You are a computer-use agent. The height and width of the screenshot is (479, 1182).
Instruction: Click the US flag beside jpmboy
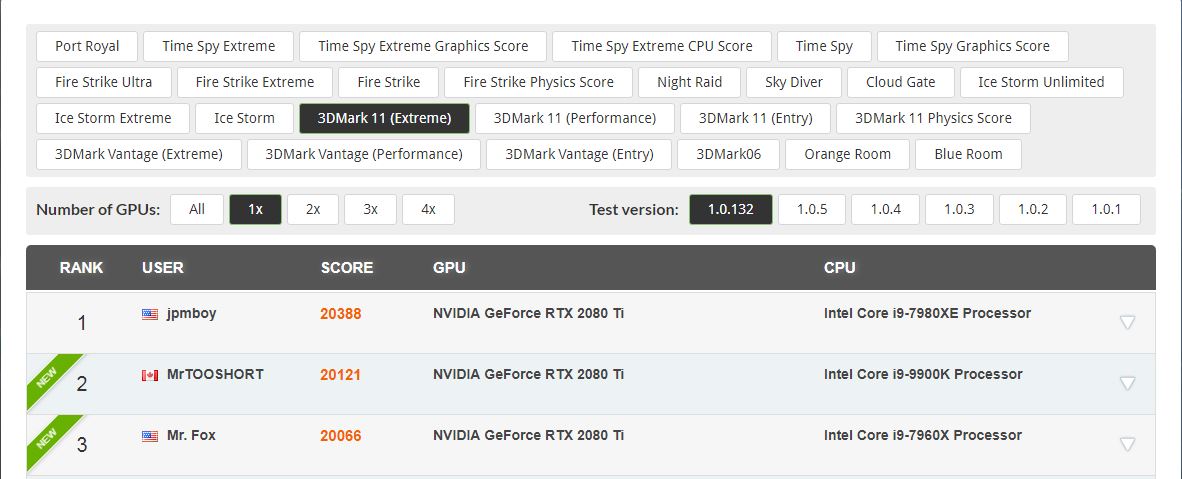(x=150, y=314)
